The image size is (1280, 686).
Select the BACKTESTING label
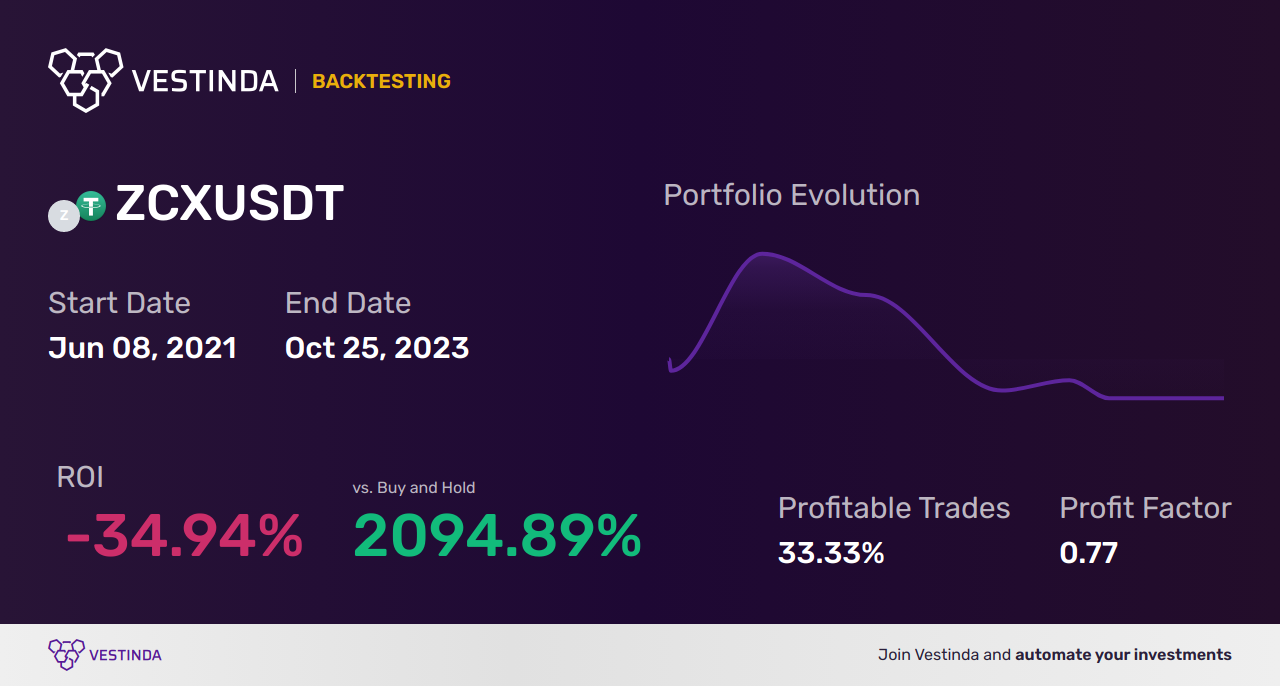(x=381, y=82)
